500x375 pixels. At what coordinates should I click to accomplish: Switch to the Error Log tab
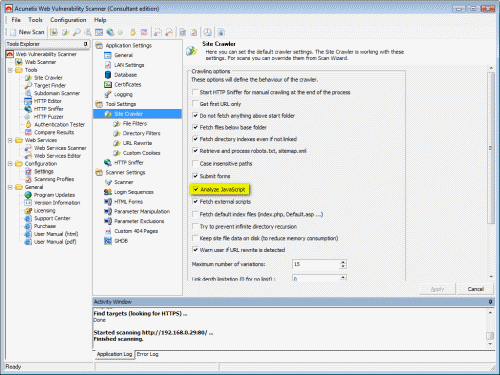[x=147, y=354]
